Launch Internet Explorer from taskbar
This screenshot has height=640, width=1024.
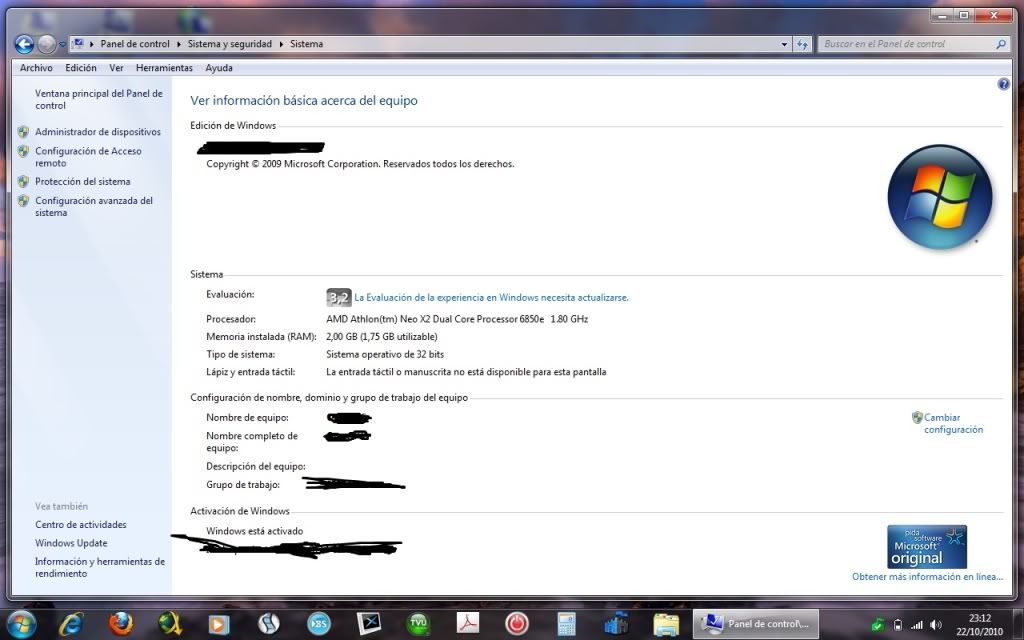71,624
